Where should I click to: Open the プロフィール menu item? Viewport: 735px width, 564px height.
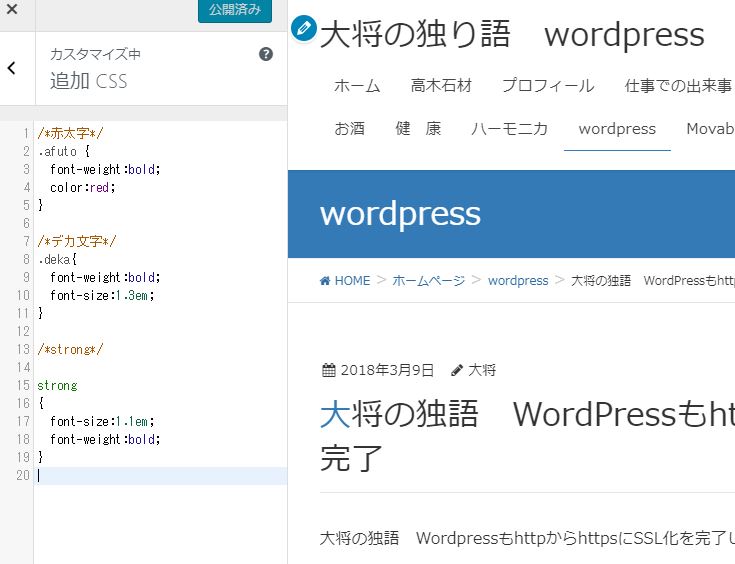(x=548, y=86)
